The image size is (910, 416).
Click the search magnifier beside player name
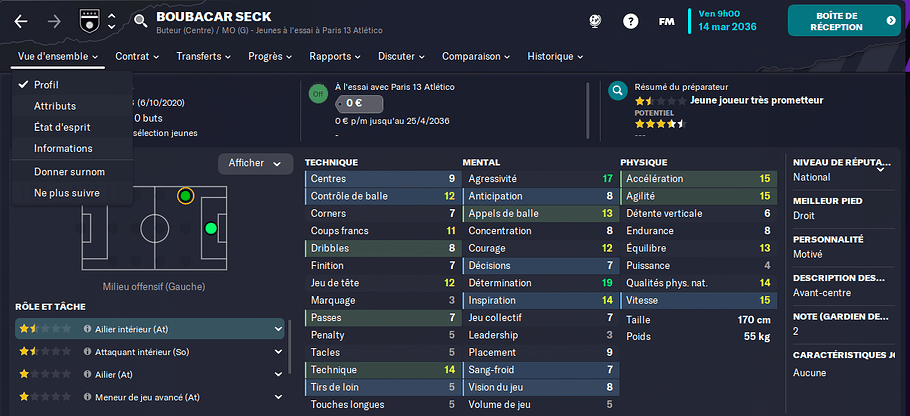point(140,21)
